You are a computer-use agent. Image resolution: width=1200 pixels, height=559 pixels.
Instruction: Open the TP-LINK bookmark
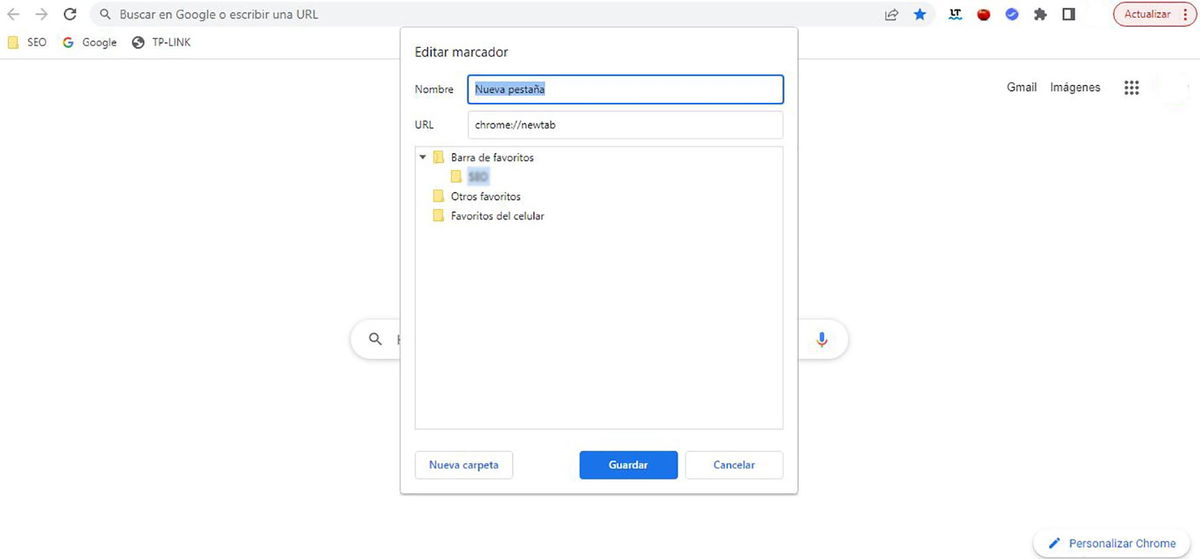click(x=162, y=42)
